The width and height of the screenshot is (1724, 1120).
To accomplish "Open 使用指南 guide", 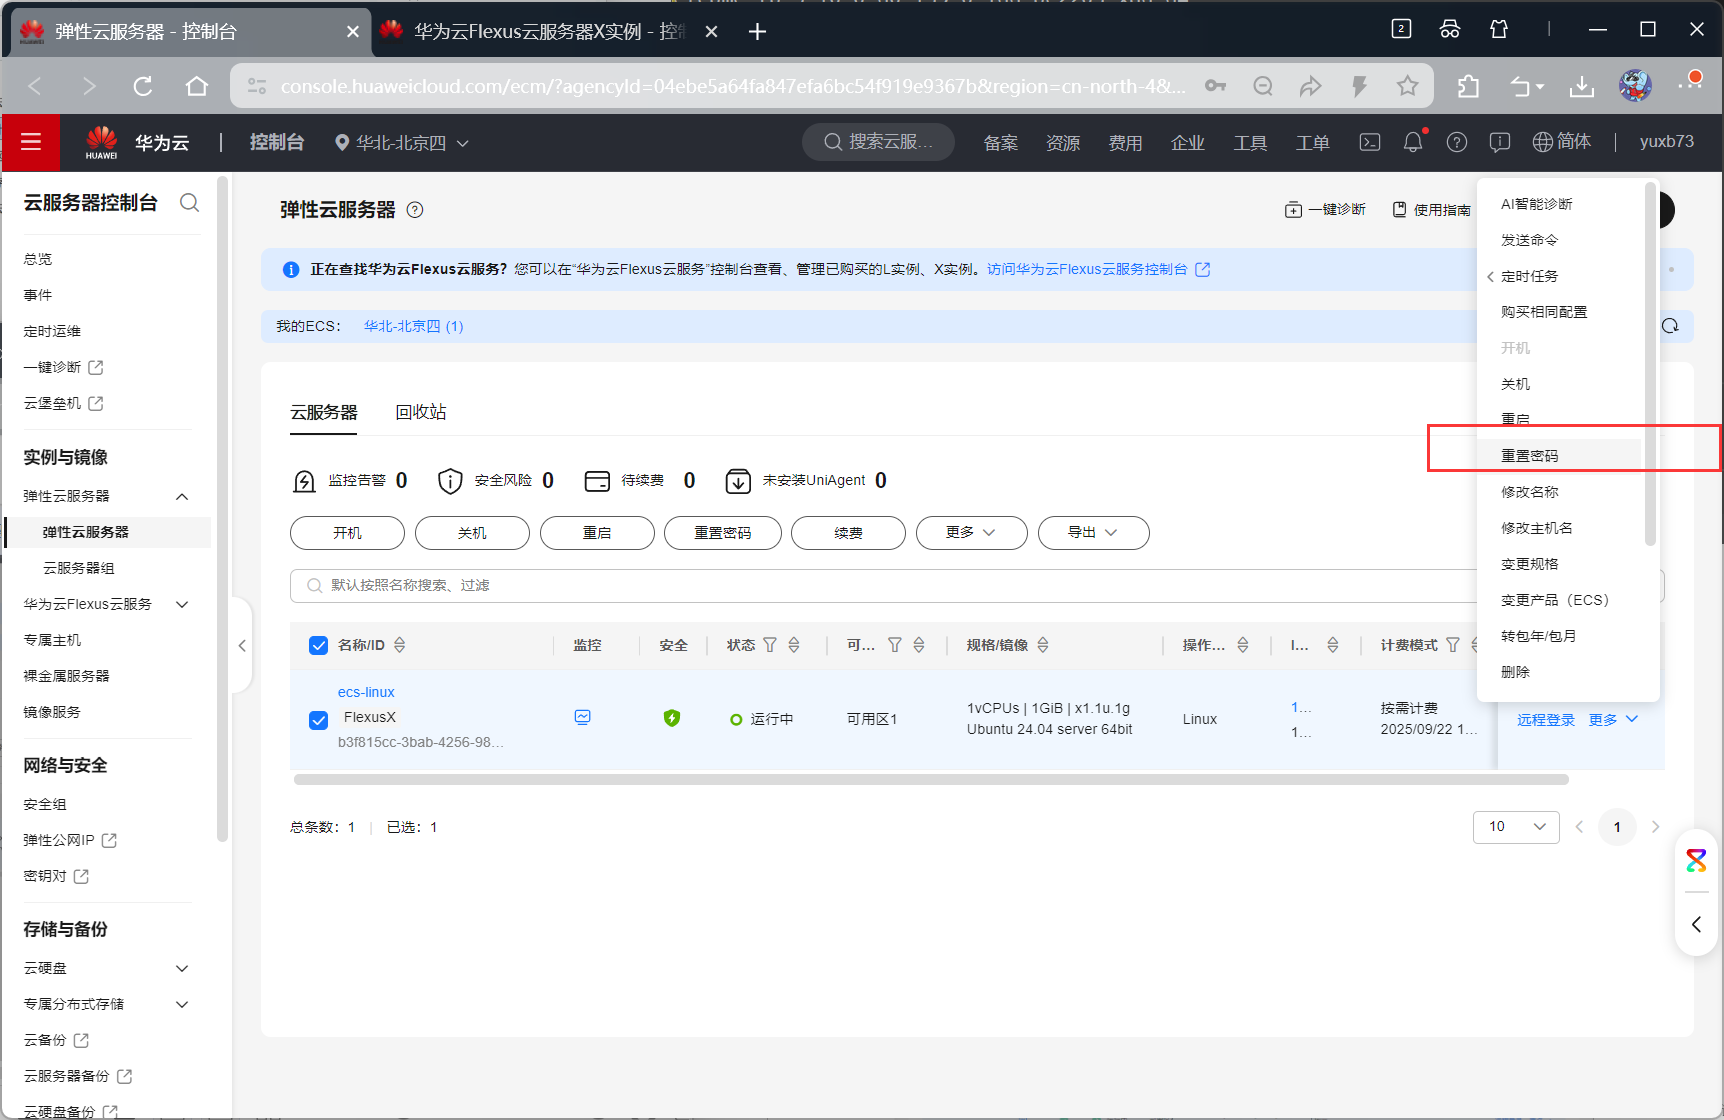I will pos(1432,209).
